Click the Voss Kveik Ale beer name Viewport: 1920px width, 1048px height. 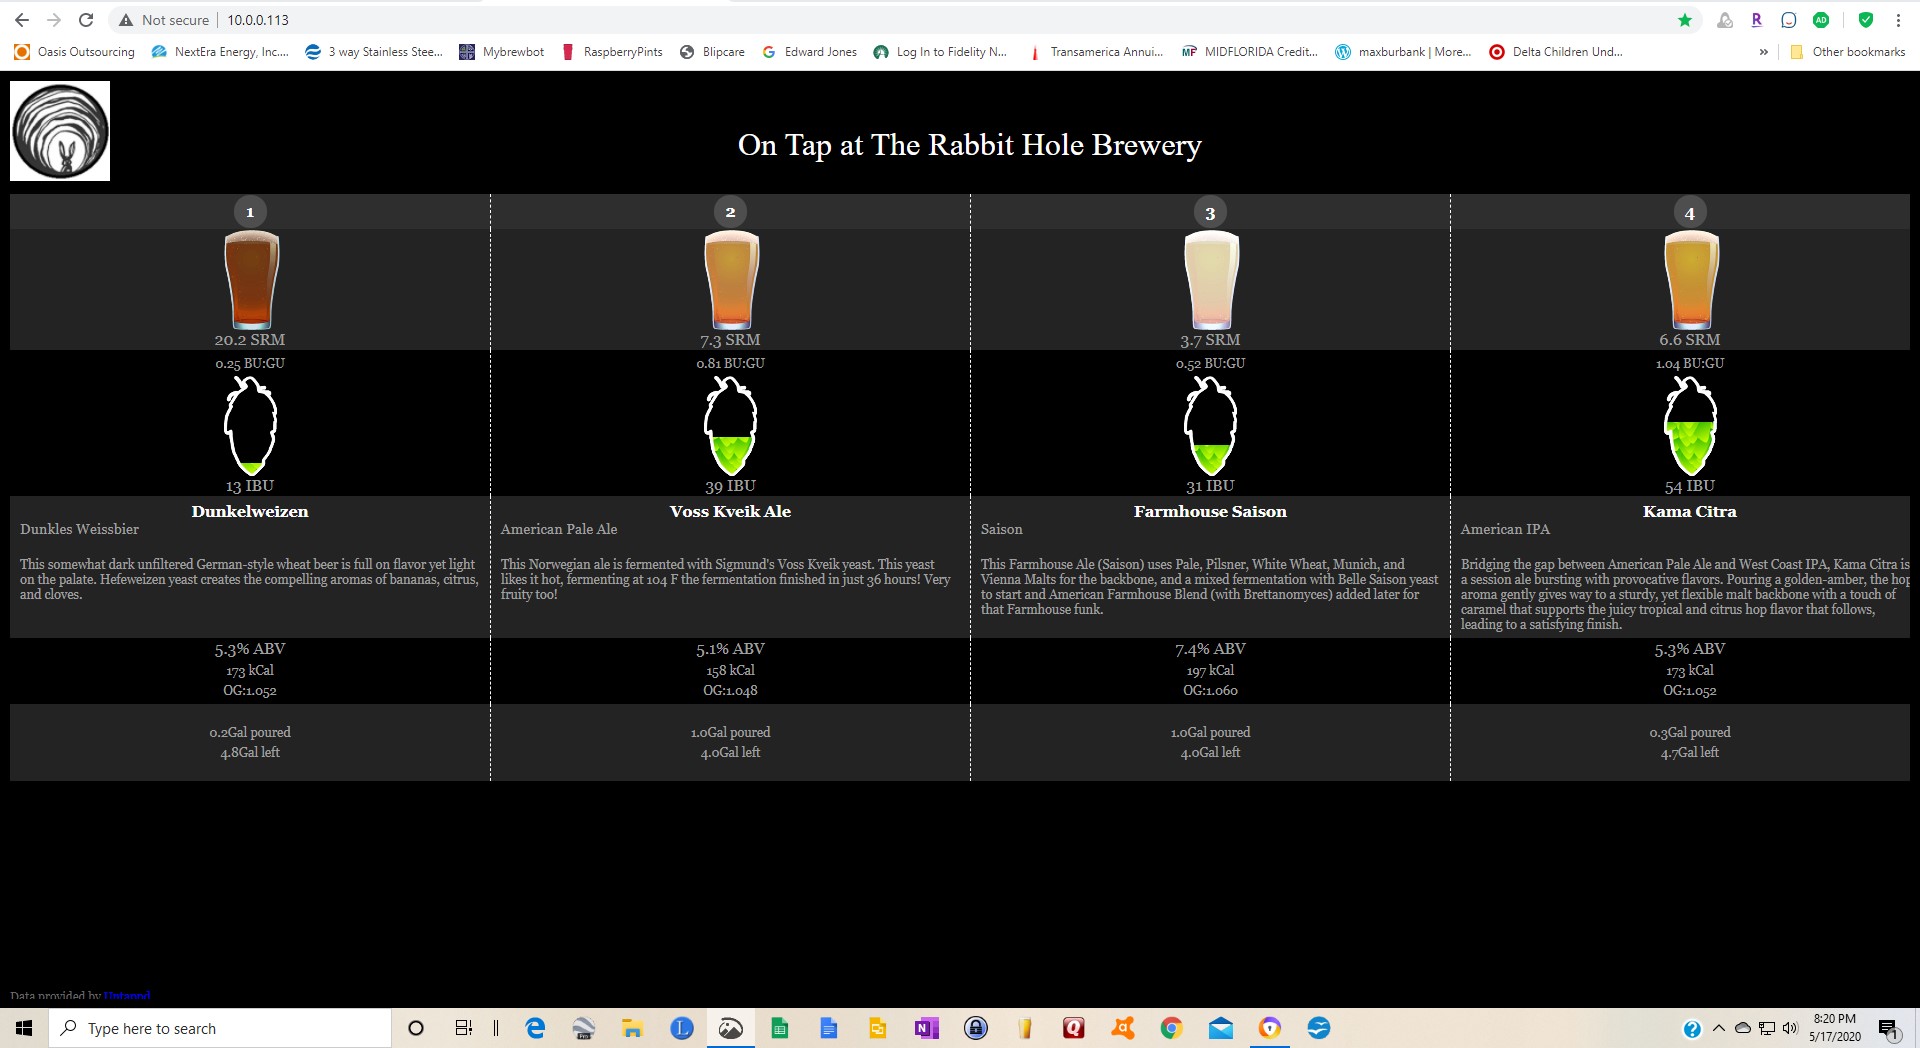click(730, 511)
